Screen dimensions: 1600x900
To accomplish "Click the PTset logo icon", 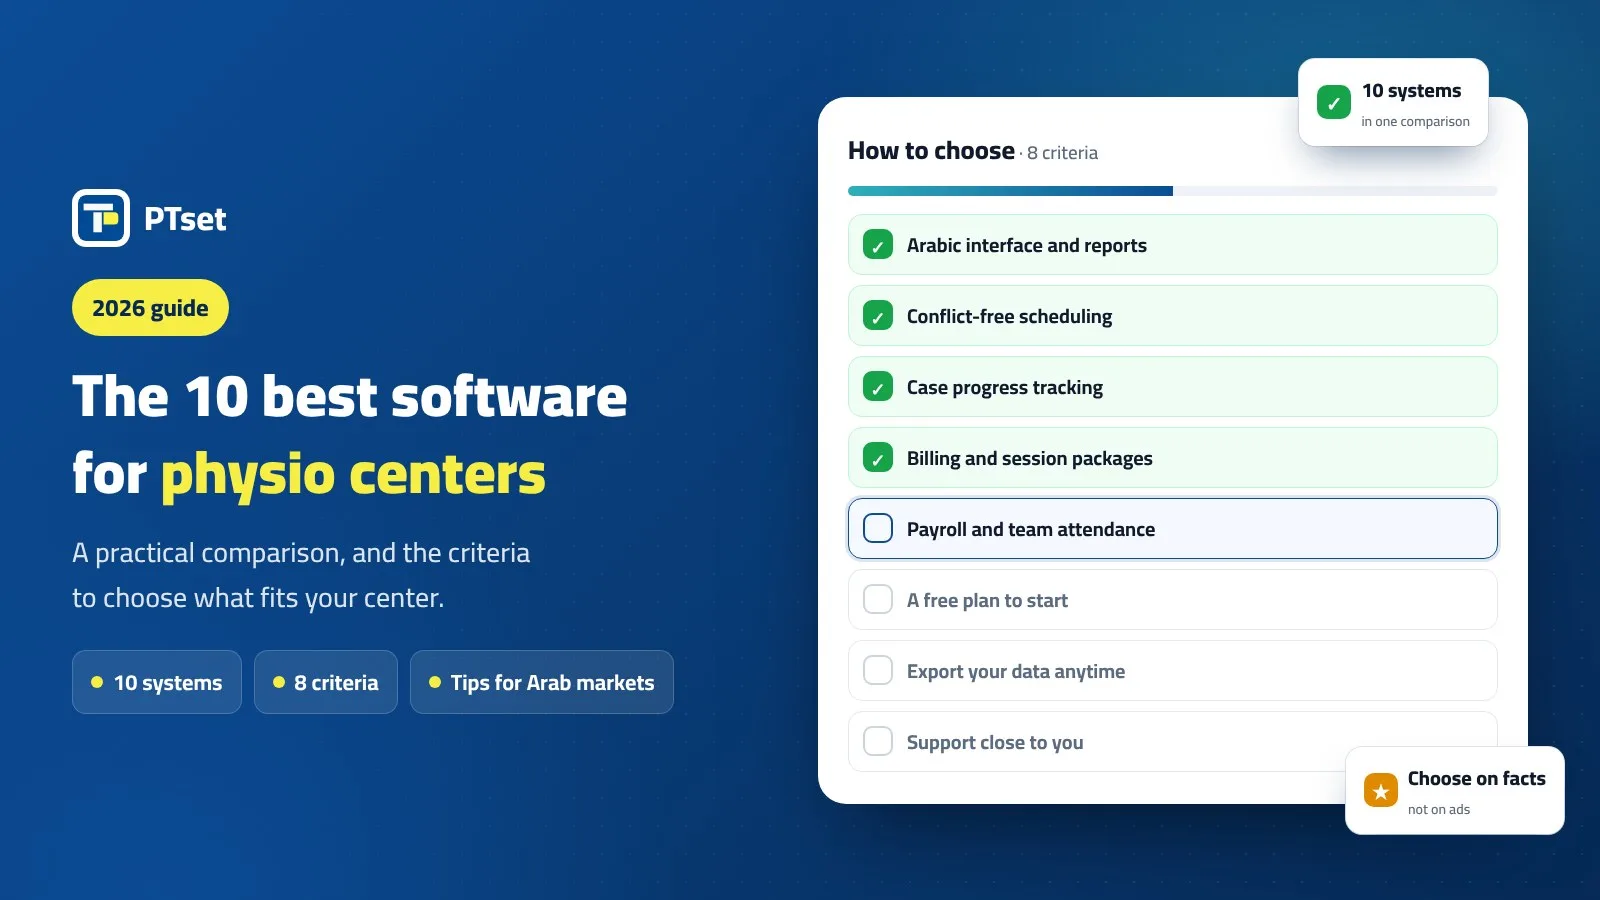I will click(101, 218).
